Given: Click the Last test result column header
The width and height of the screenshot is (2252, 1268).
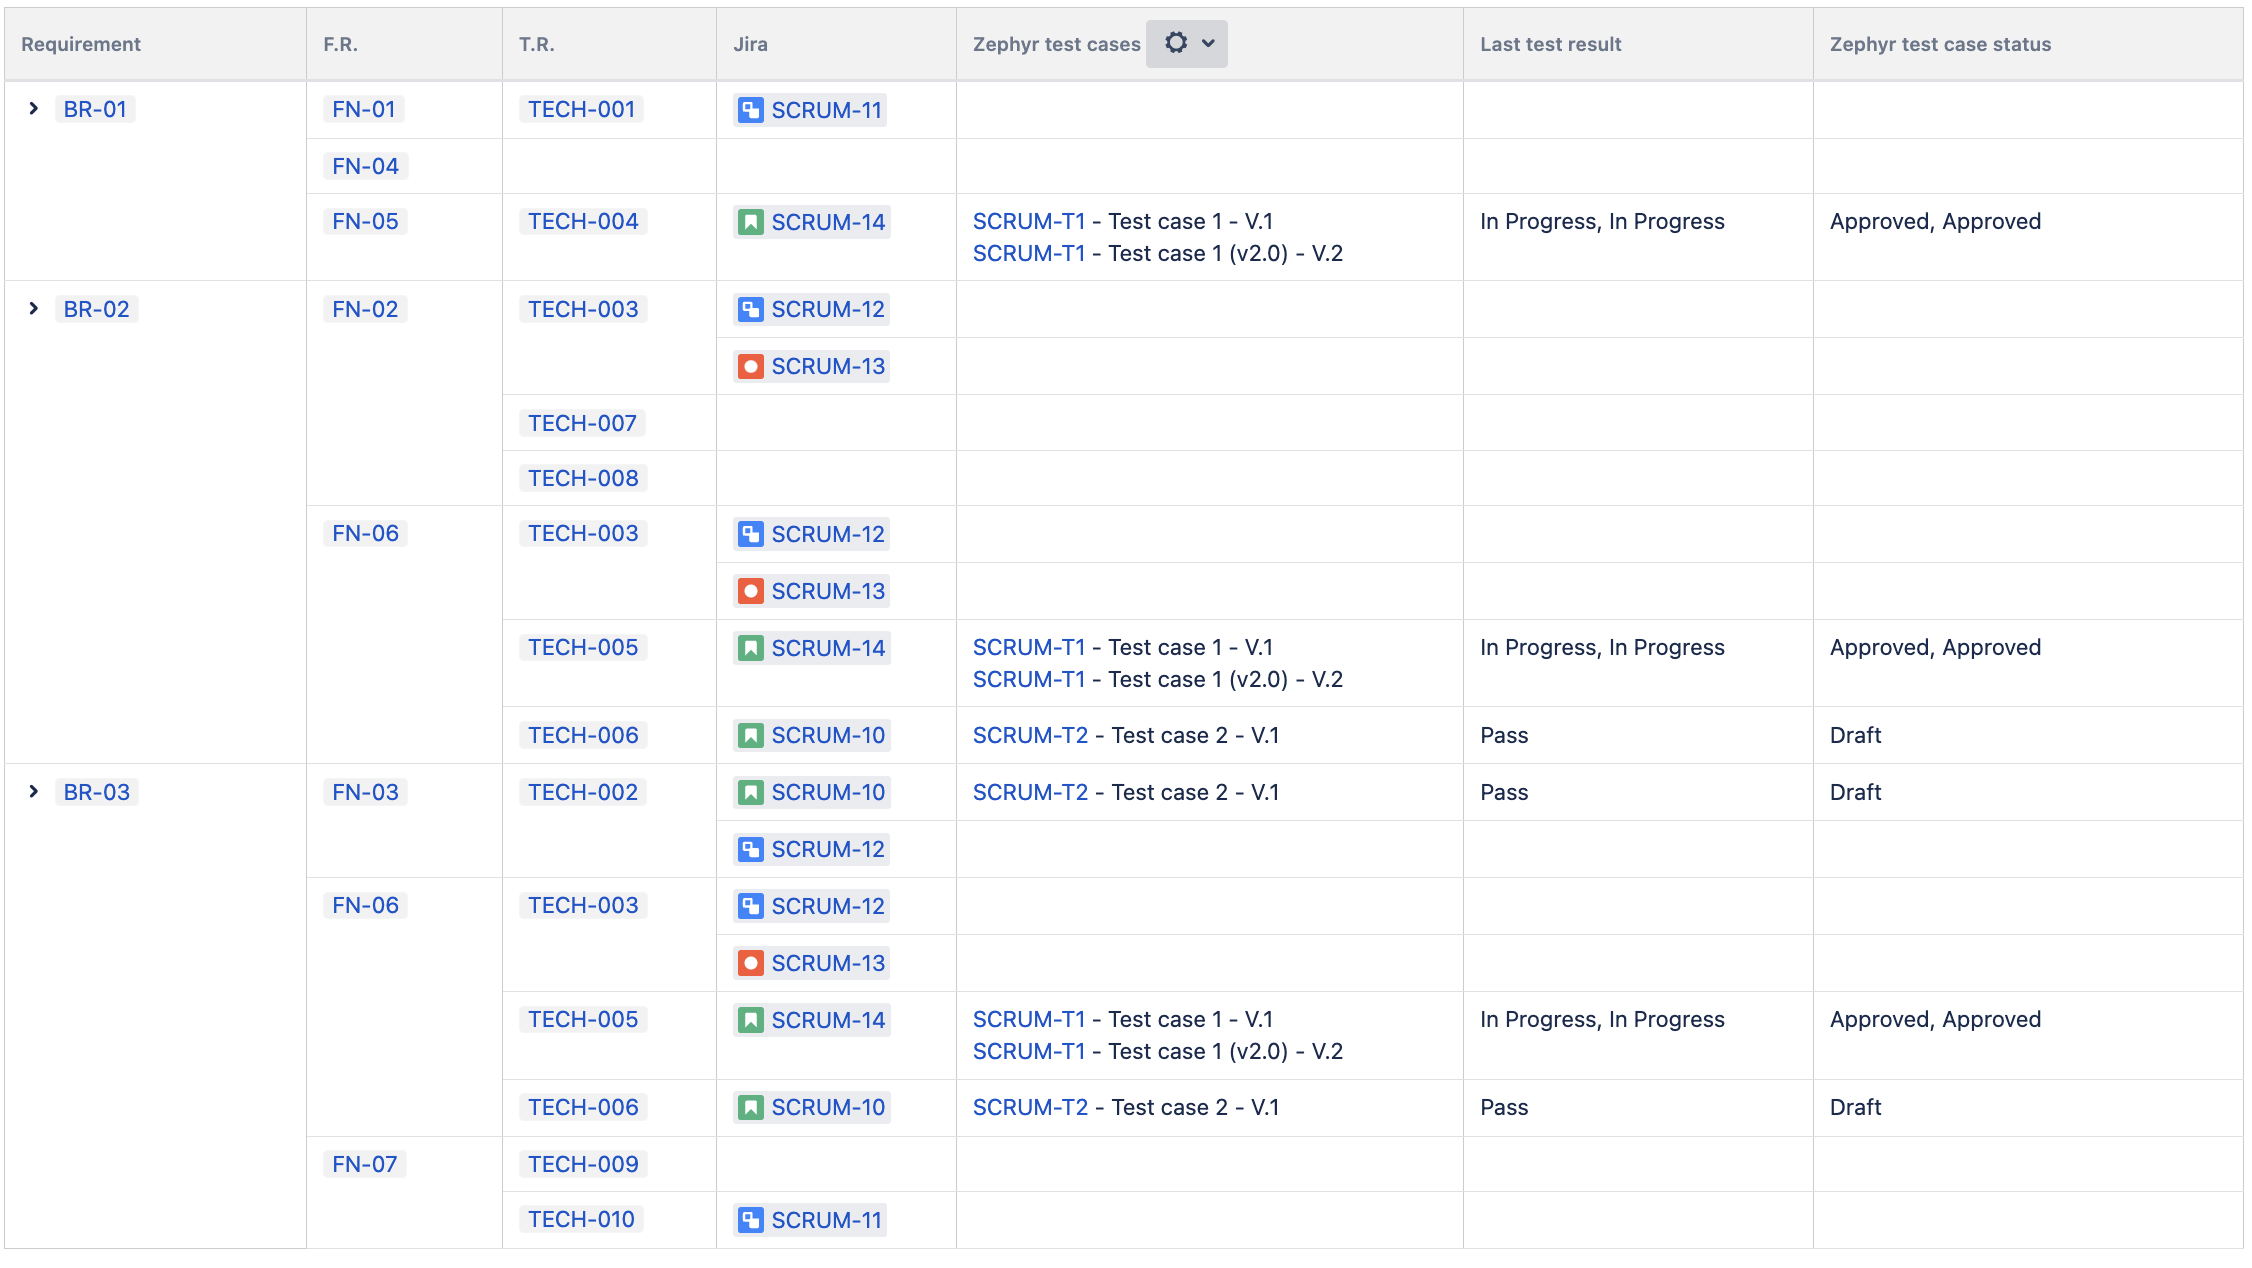Looking at the screenshot, I should click(1550, 44).
